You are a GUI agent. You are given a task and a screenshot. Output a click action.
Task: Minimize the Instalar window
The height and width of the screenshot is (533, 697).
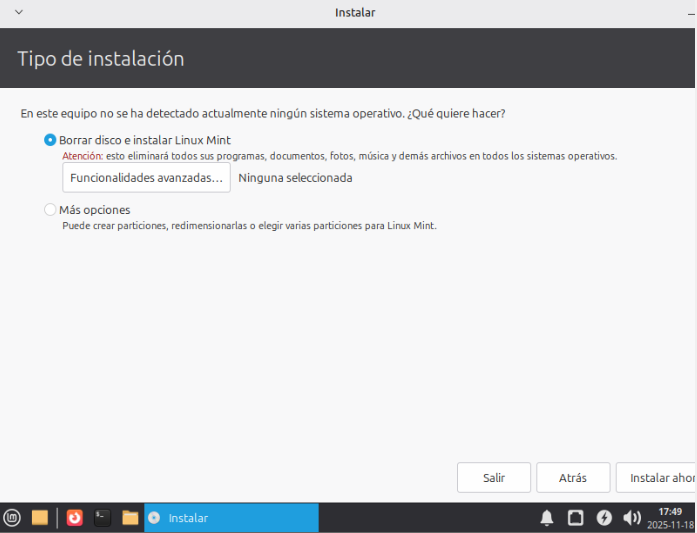click(x=692, y=13)
